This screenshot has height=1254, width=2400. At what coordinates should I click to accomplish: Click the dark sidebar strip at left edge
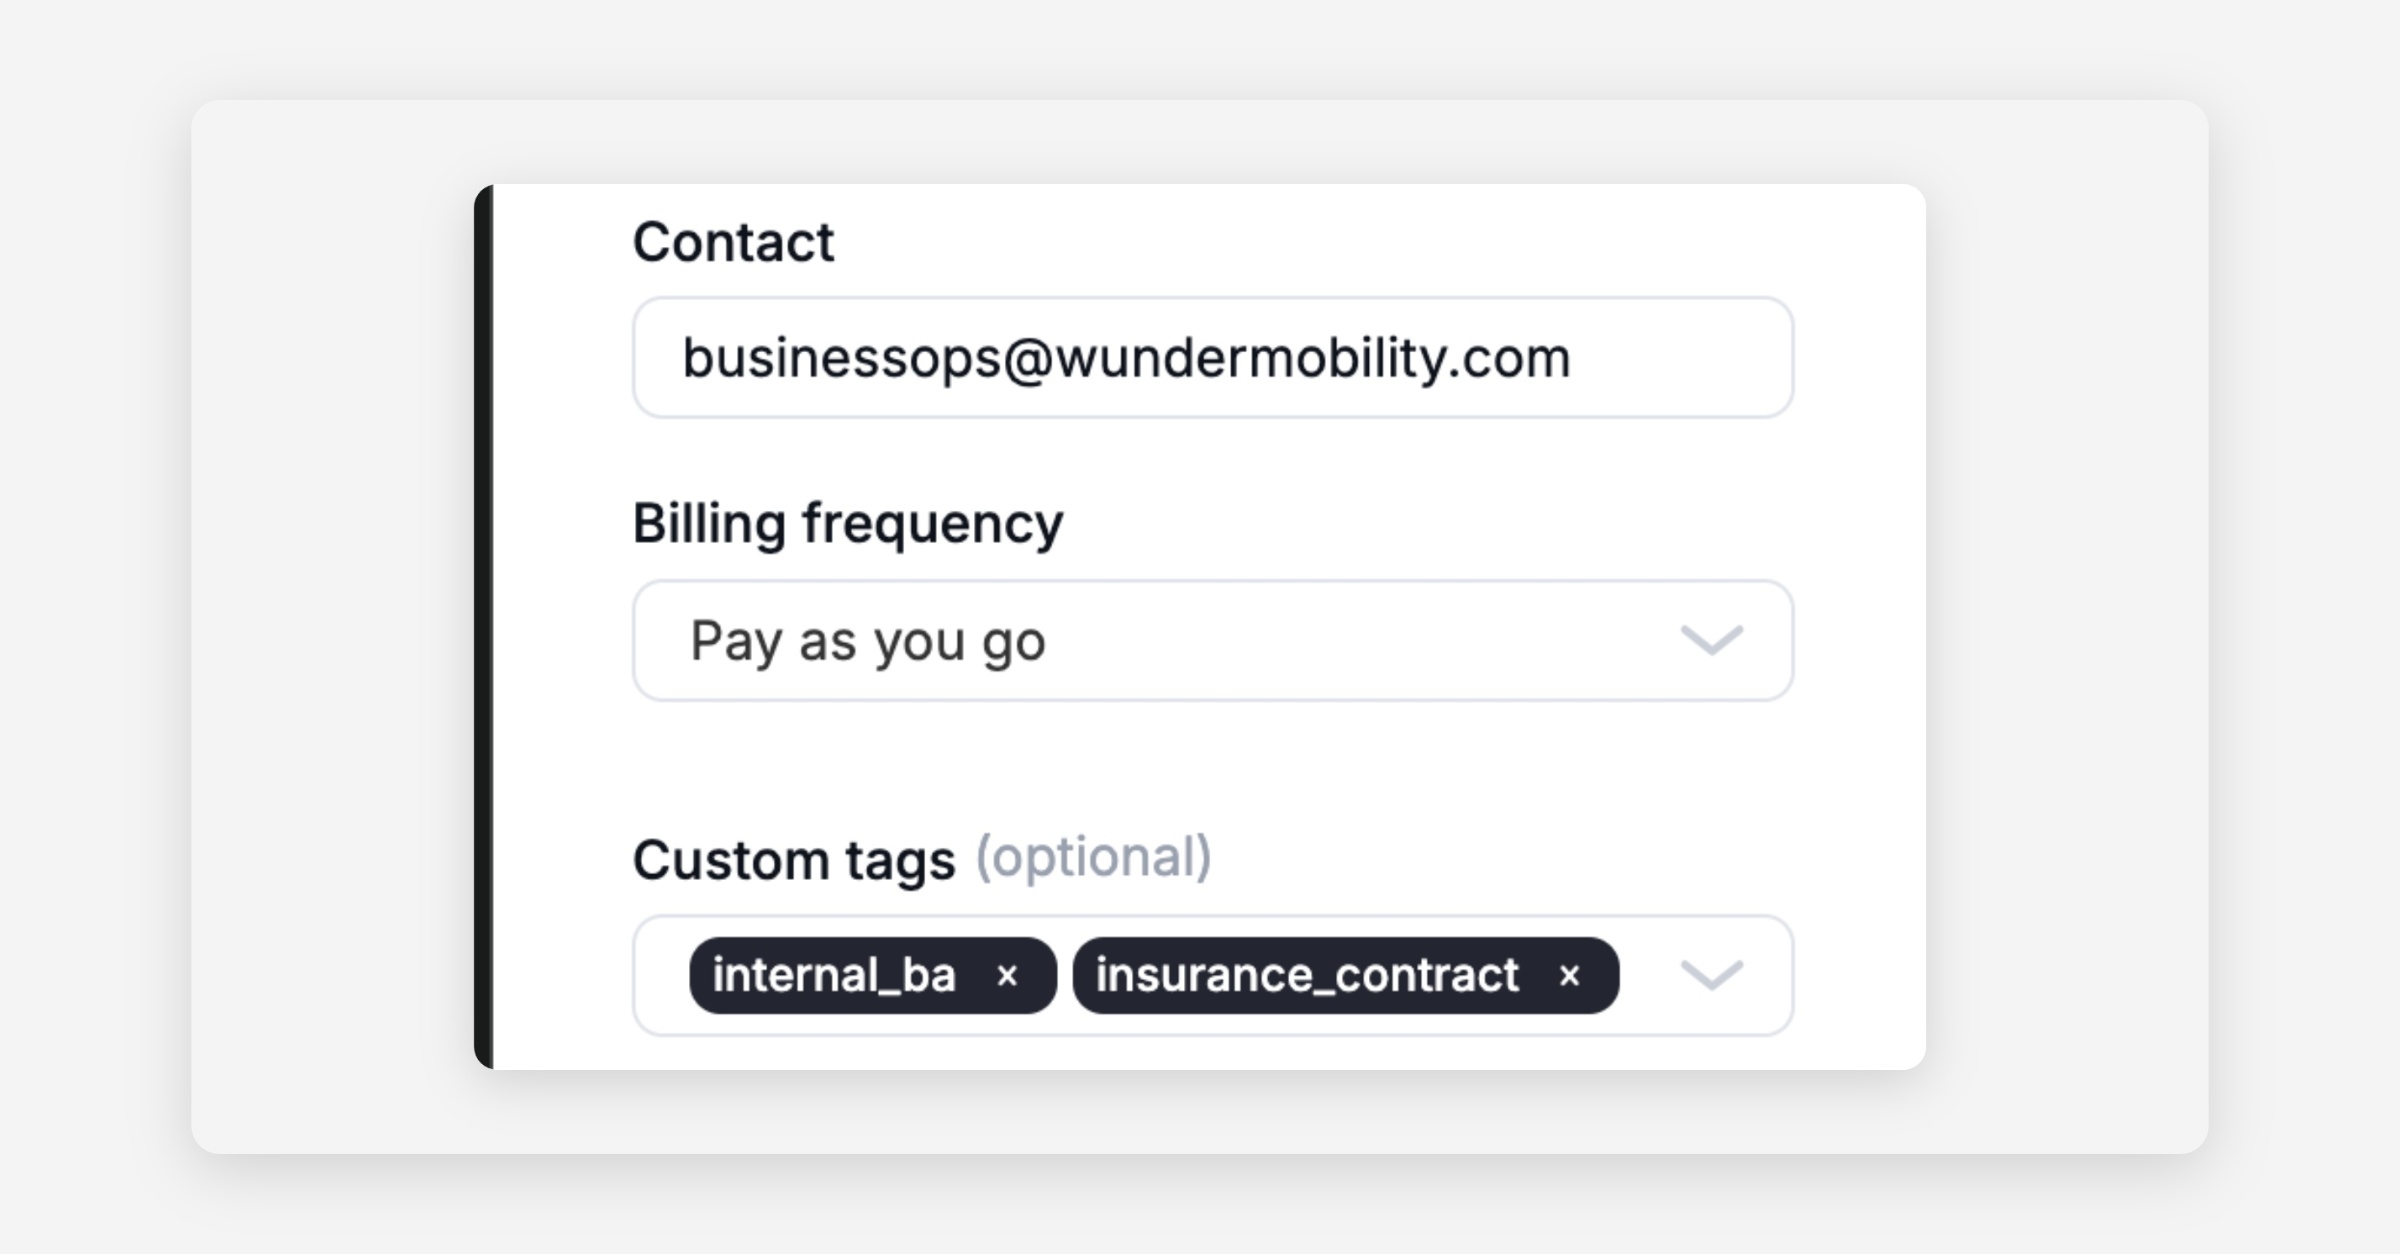click(x=483, y=627)
